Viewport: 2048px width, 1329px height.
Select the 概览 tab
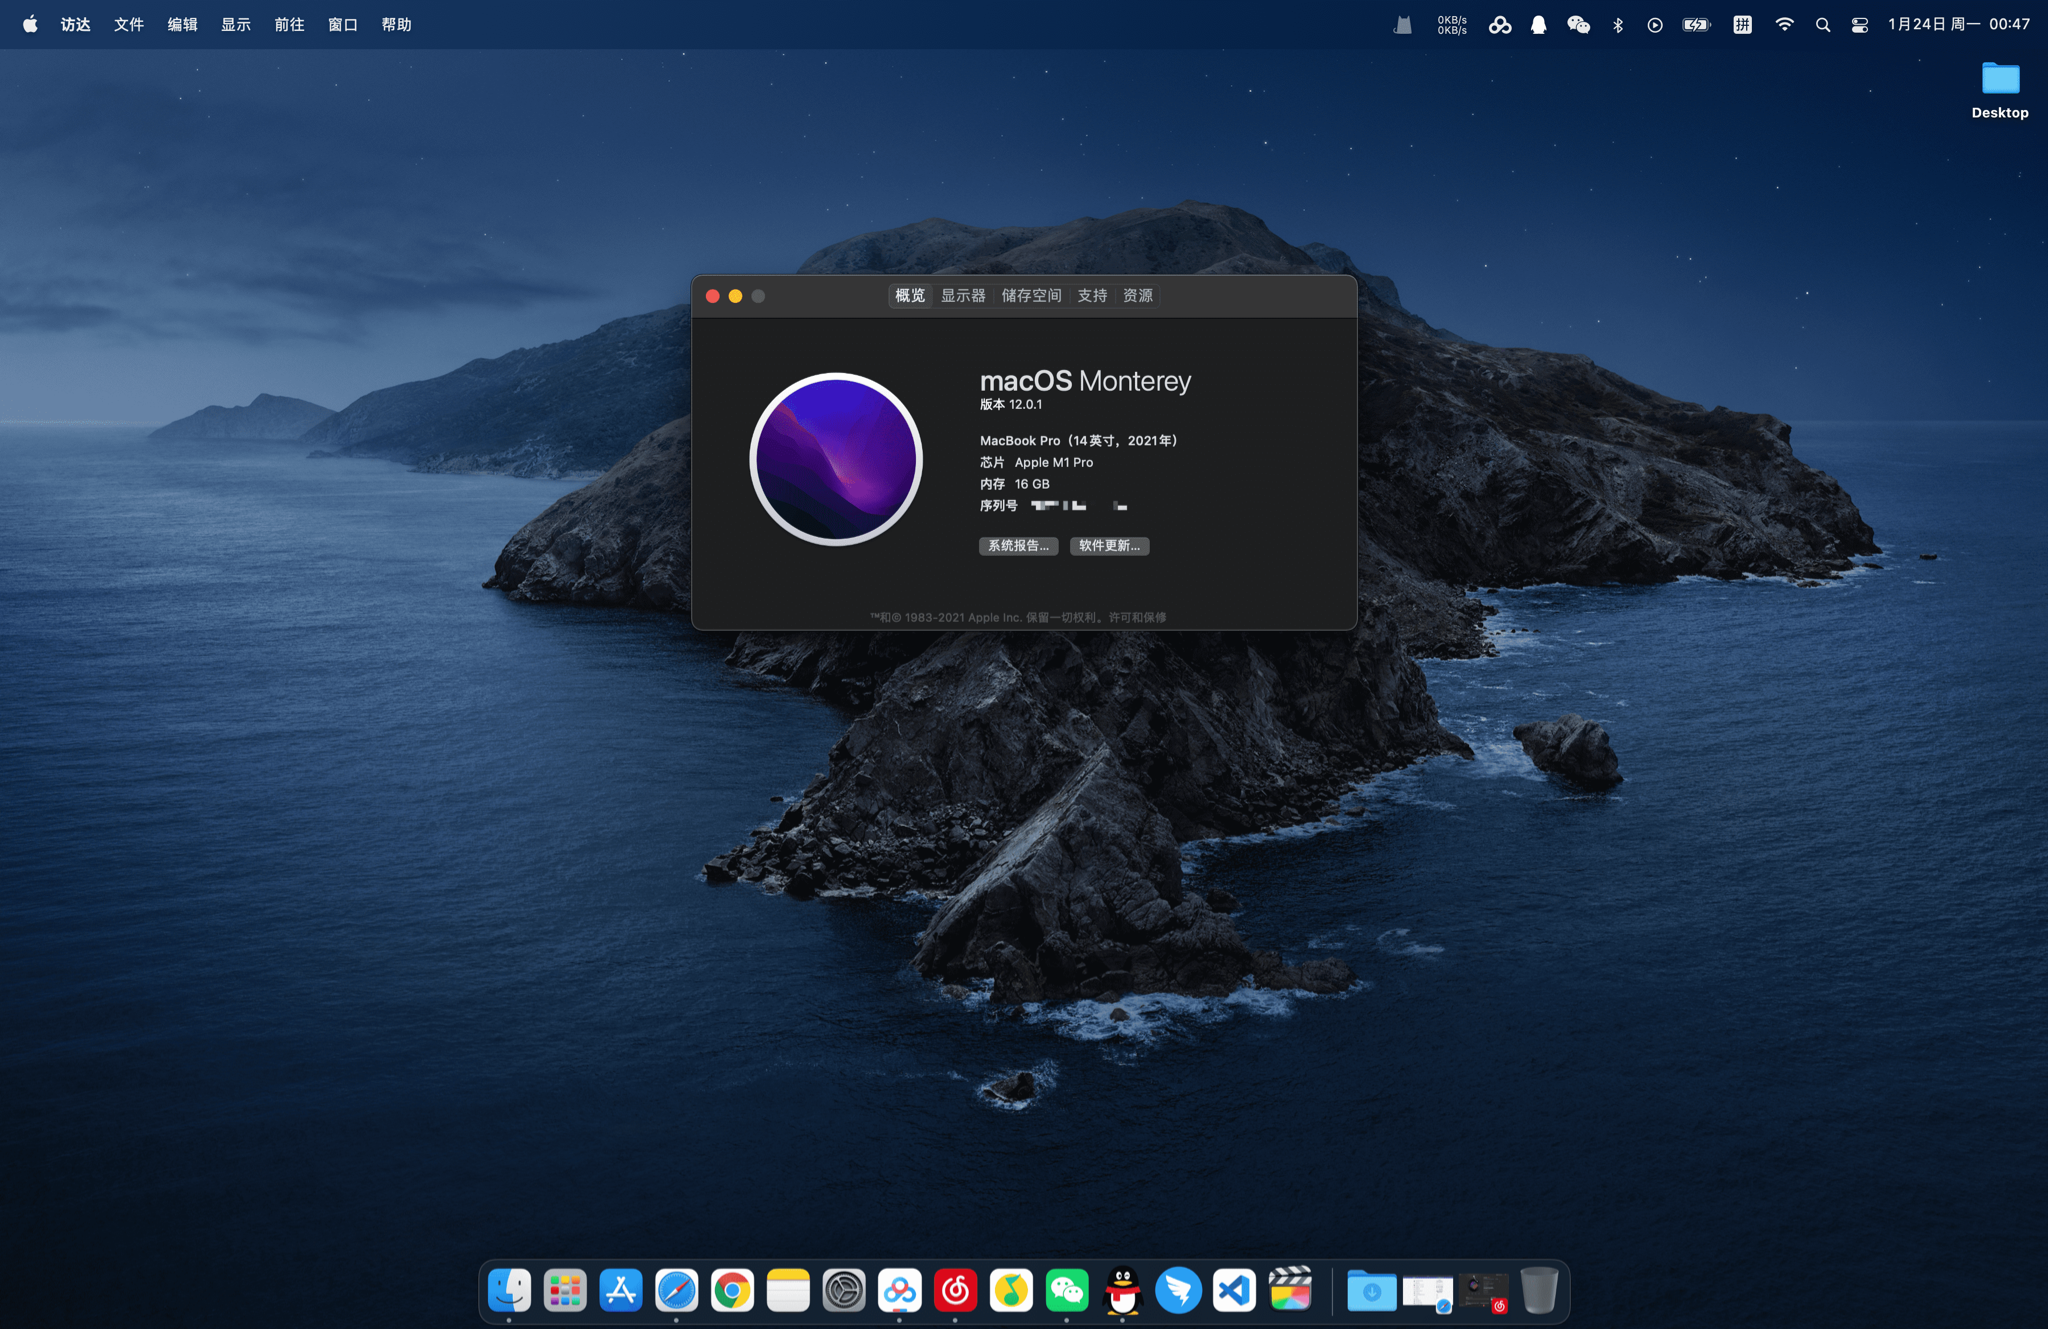pyautogui.click(x=910, y=296)
